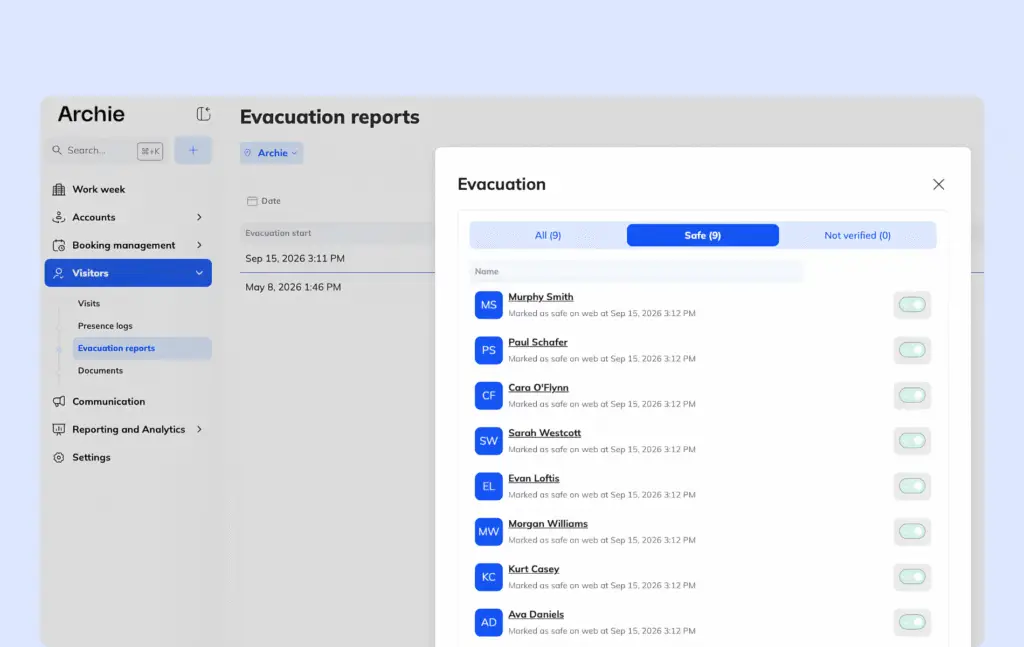Switch to the Safe (9) tab
The width and height of the screenshot is (1024, 647).
703,235
